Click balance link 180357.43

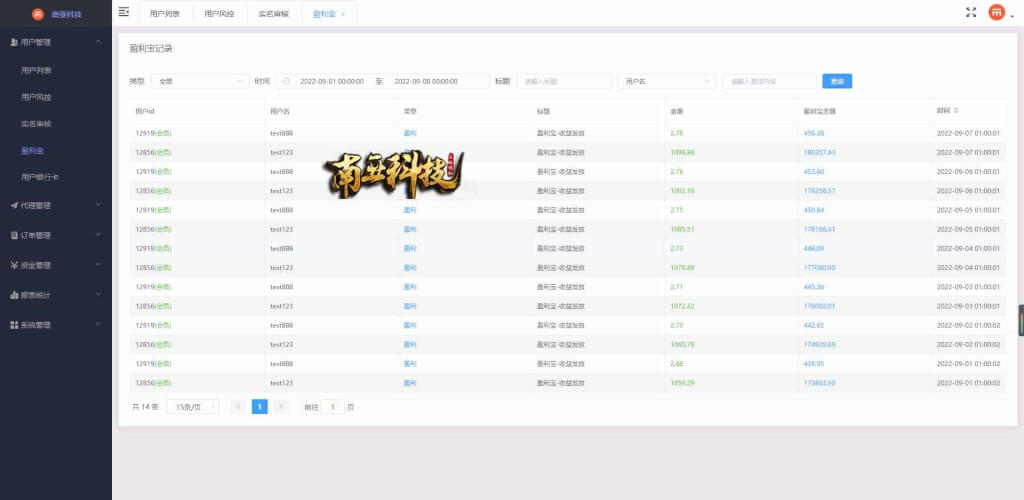click(x=819, y=152)
